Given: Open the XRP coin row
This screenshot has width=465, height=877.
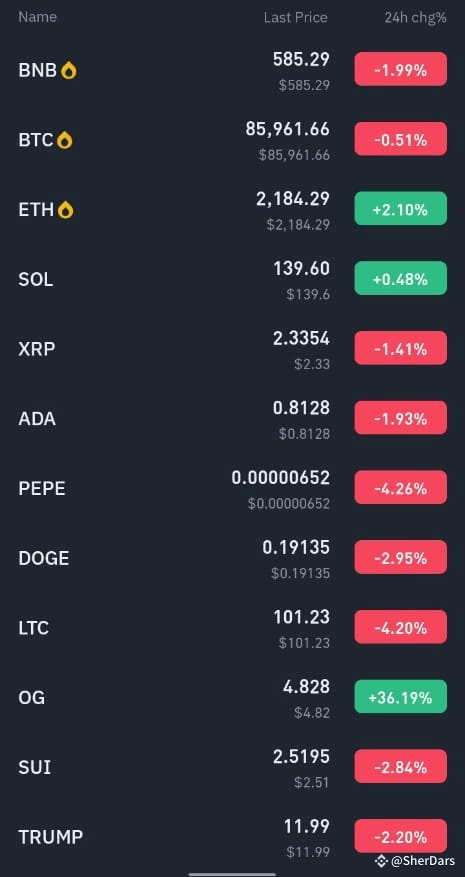Looking at the screenshot, I should coord(232,349).
